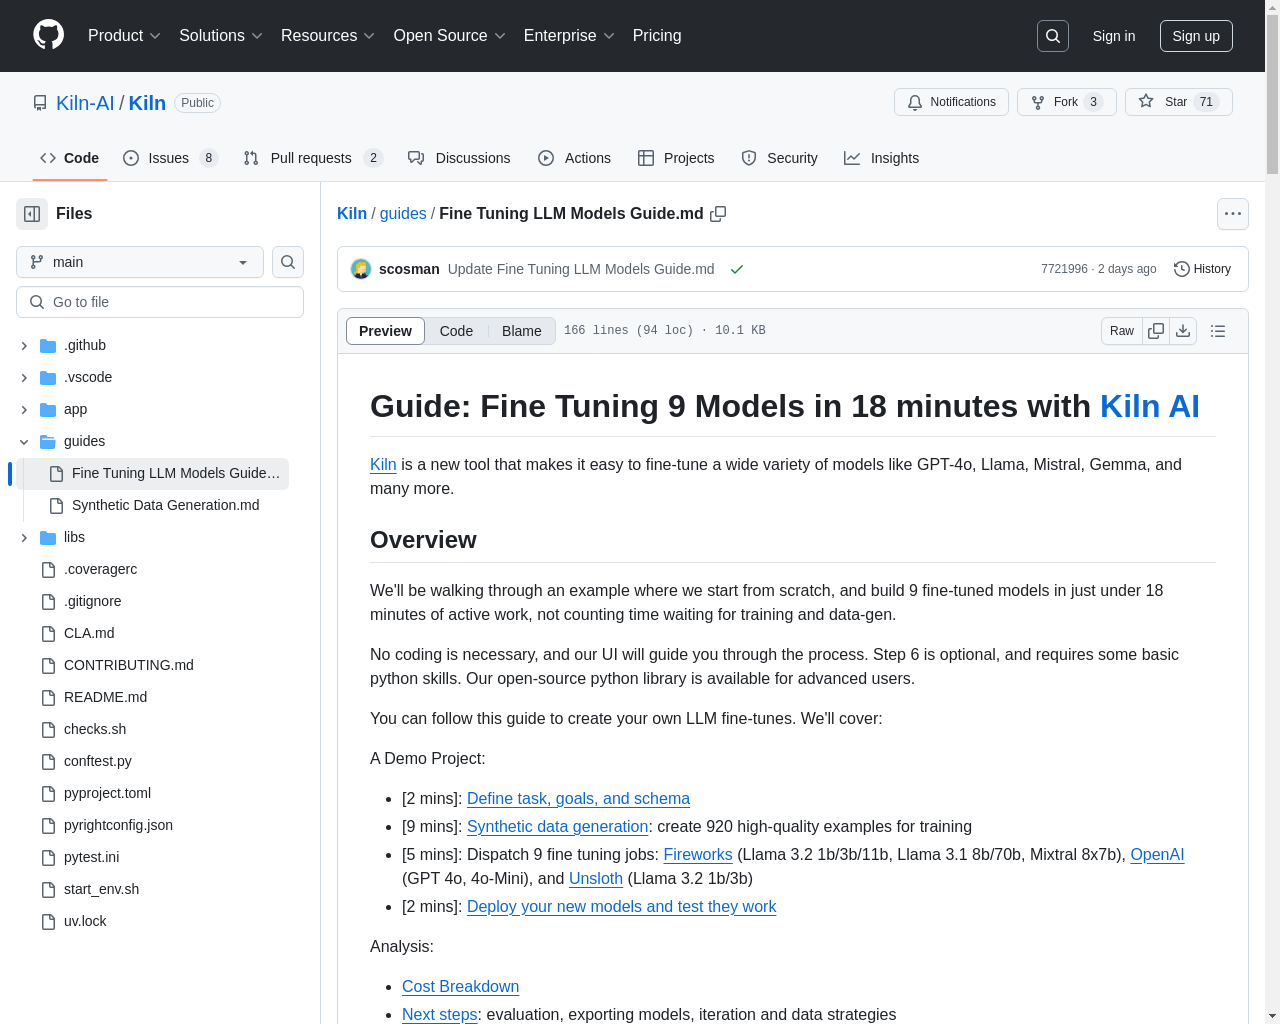Collapse the file tree side panel icon
The image size is (1280, 1024).
[x=32, y=214]
